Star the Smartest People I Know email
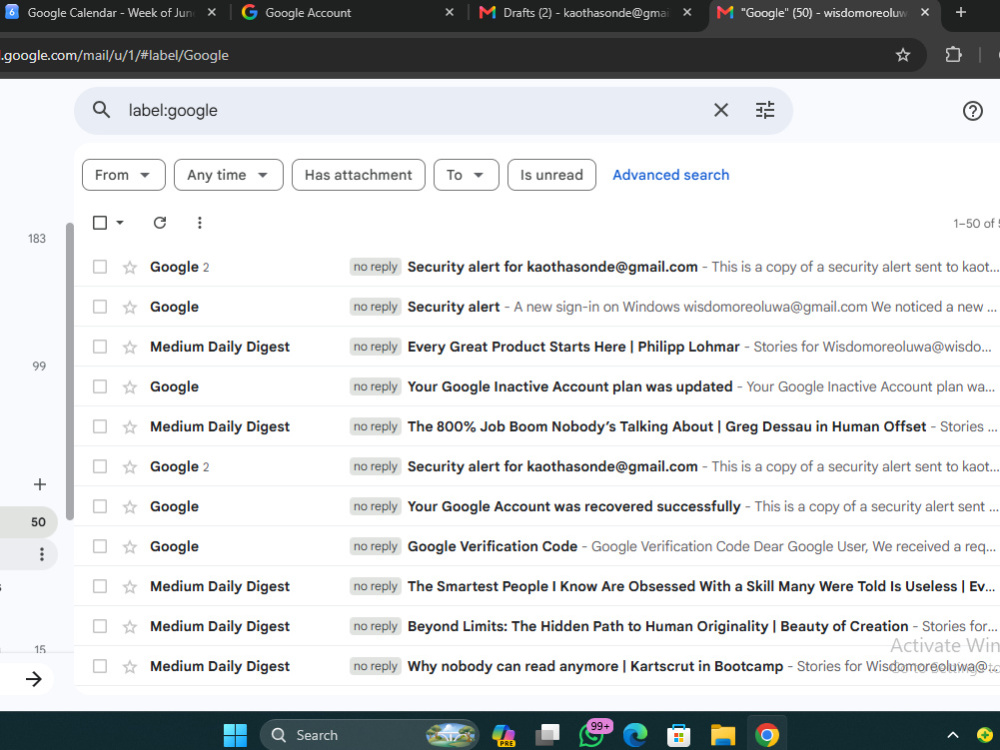The width and height of the screenshot is (1000, 750). point(130,587)
